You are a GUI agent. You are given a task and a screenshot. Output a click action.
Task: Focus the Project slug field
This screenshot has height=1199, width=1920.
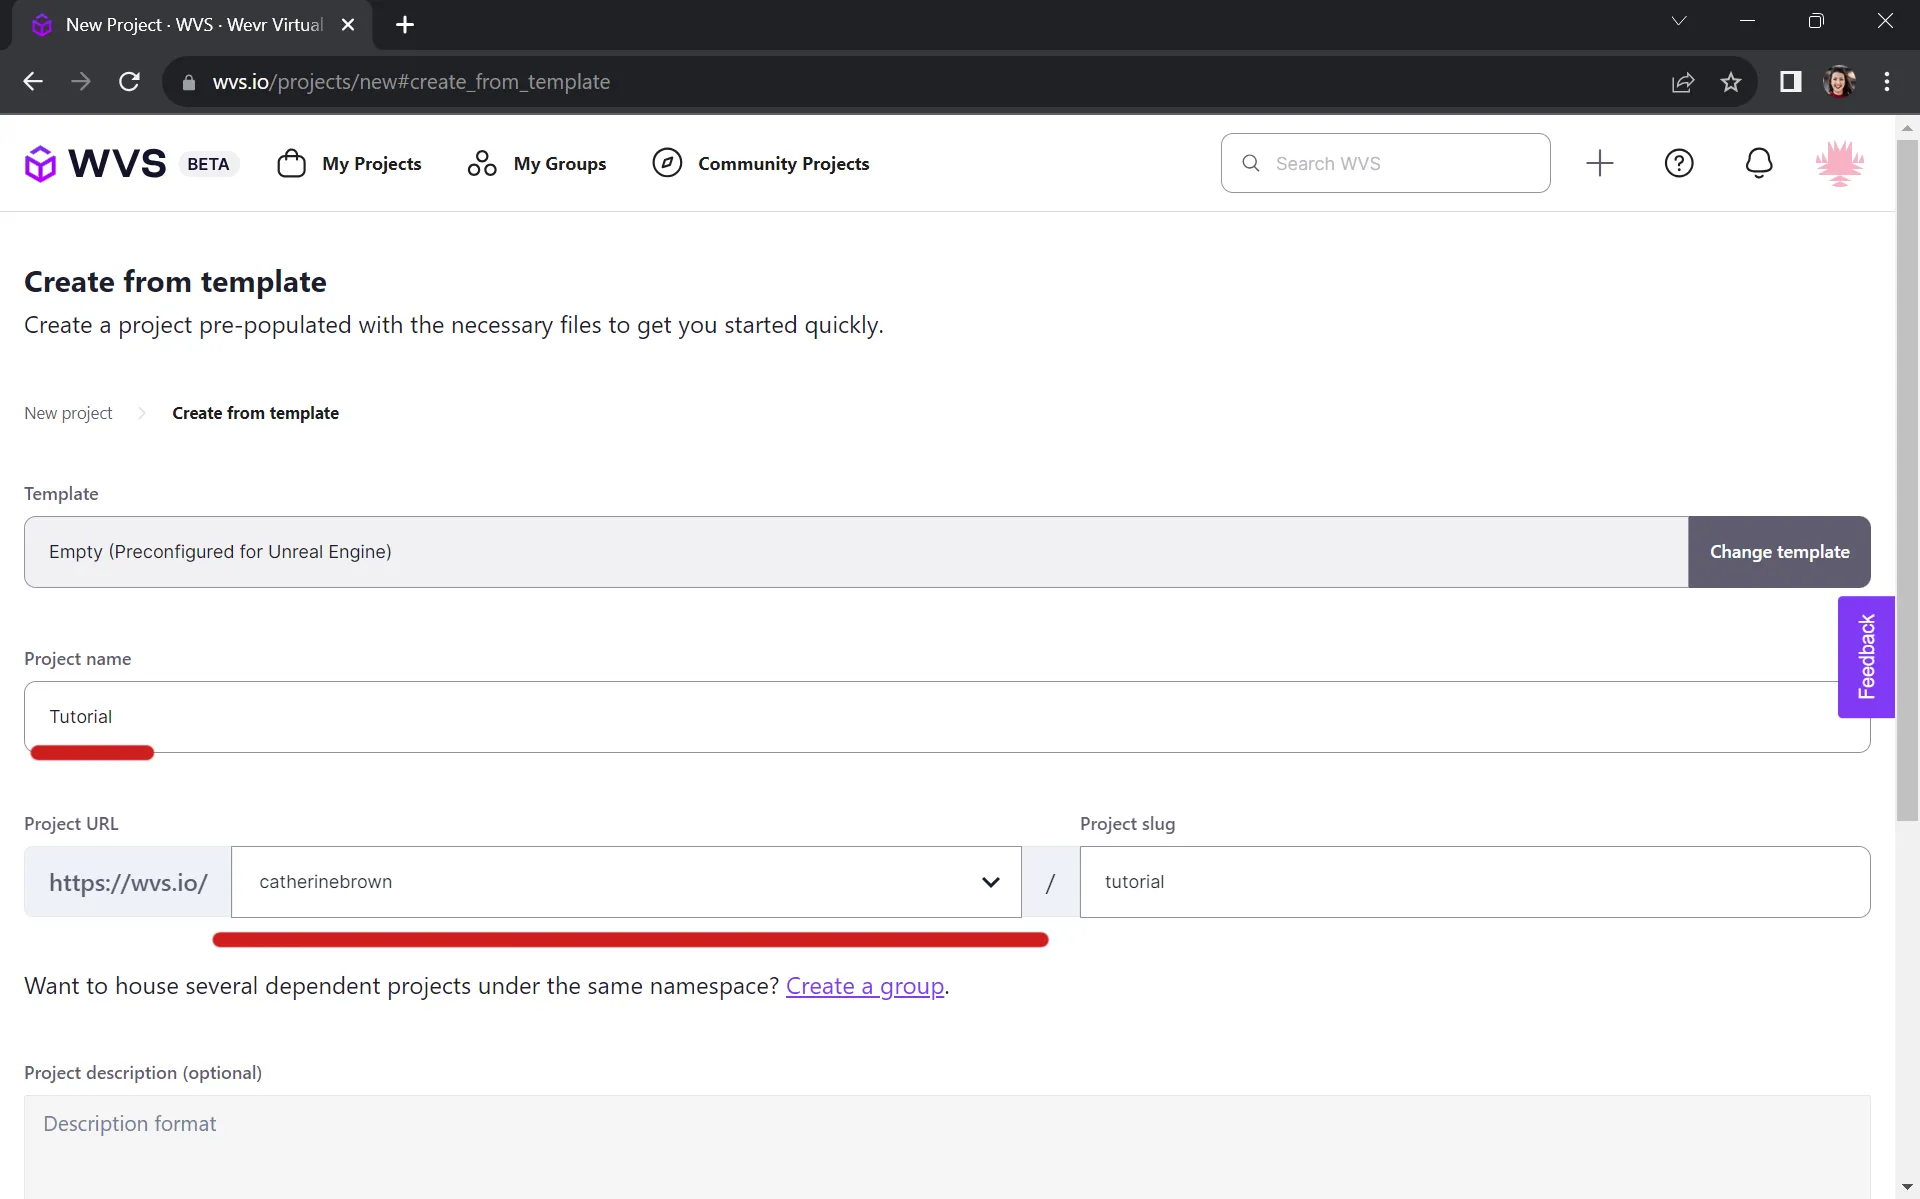click(x=1474, y=882)
